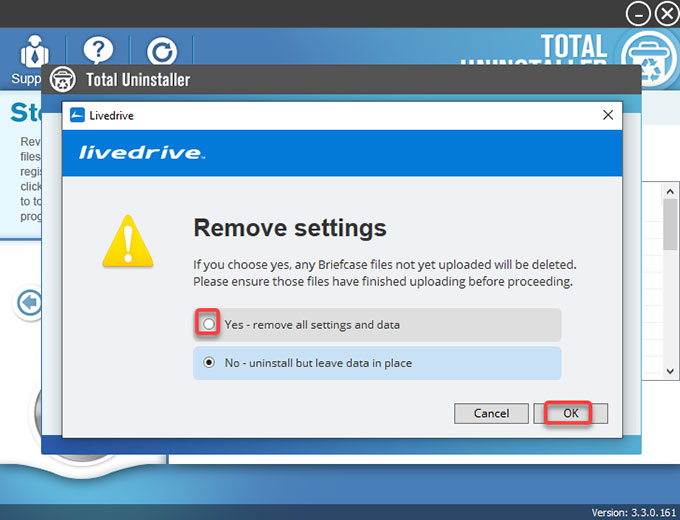Click the Livedrive app icon in dialog title
The image size is (680, 520).
(x=77, y=115)
